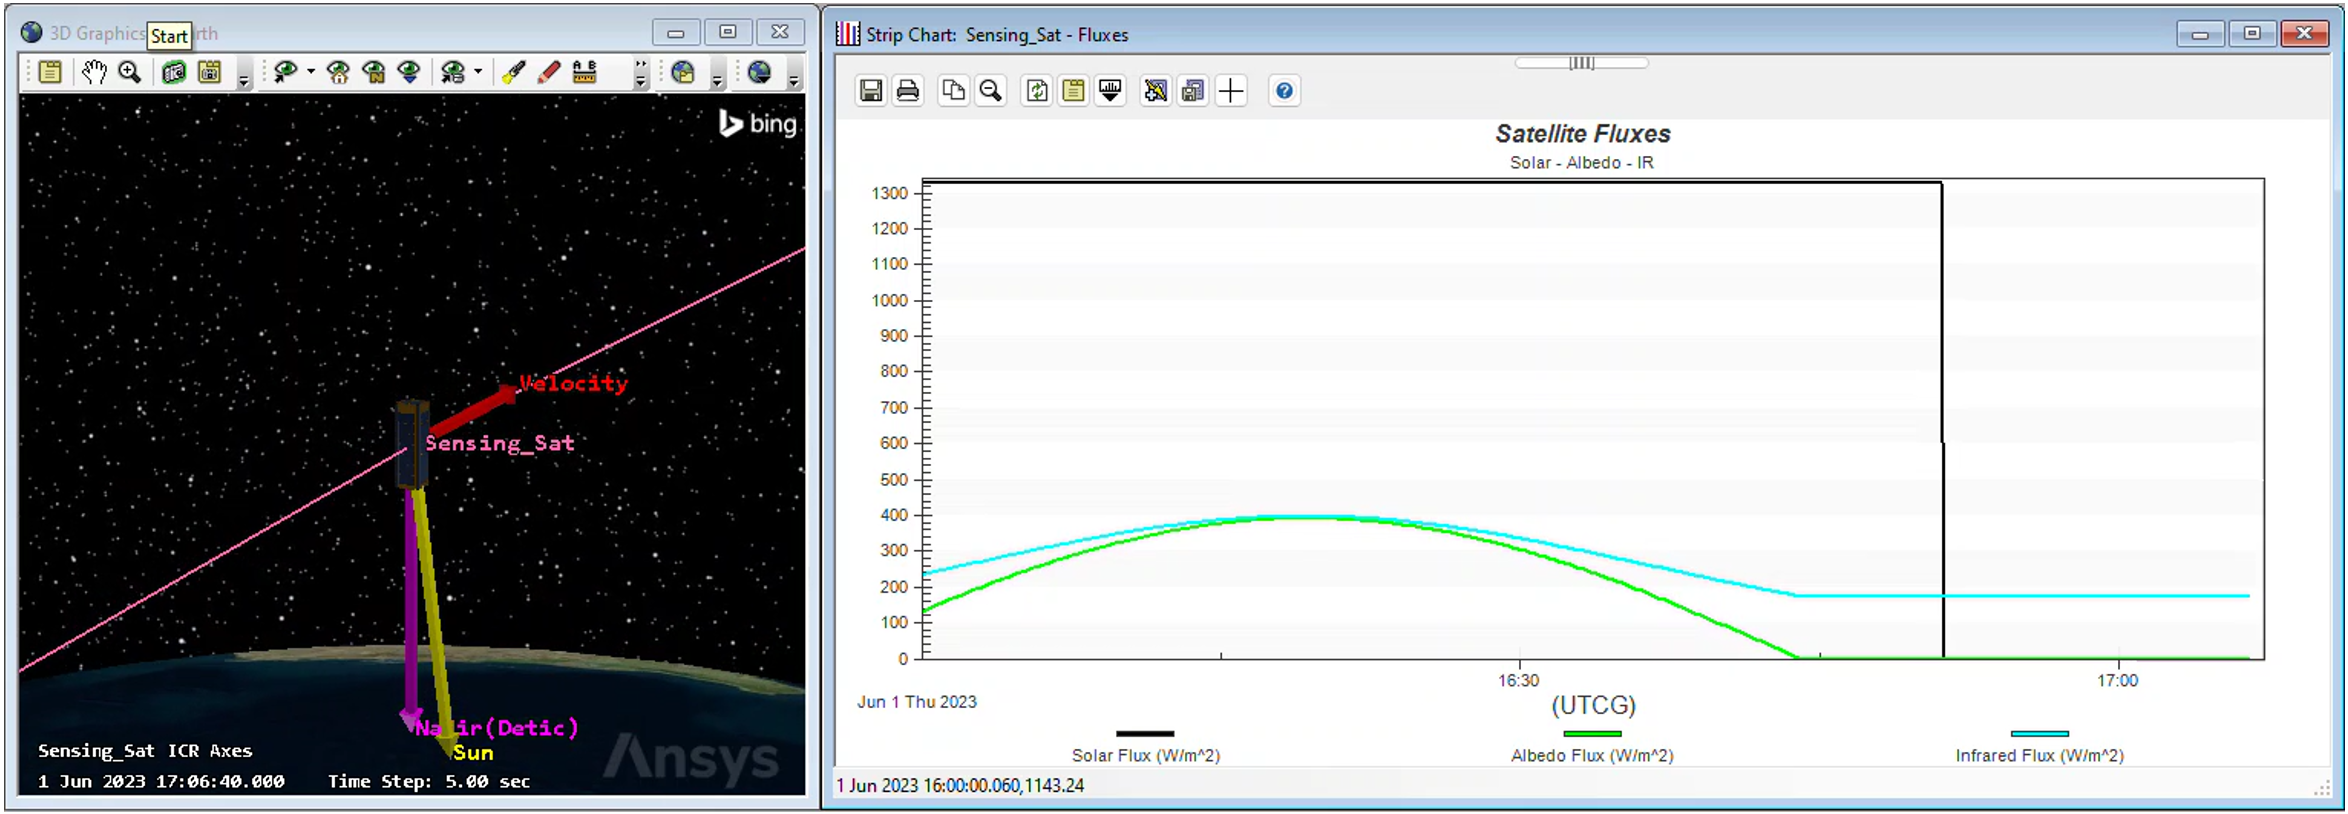The image size is (2348, 814).
Task: Click the save-as-quick-report icon in strip chart
Action: 1193,91
